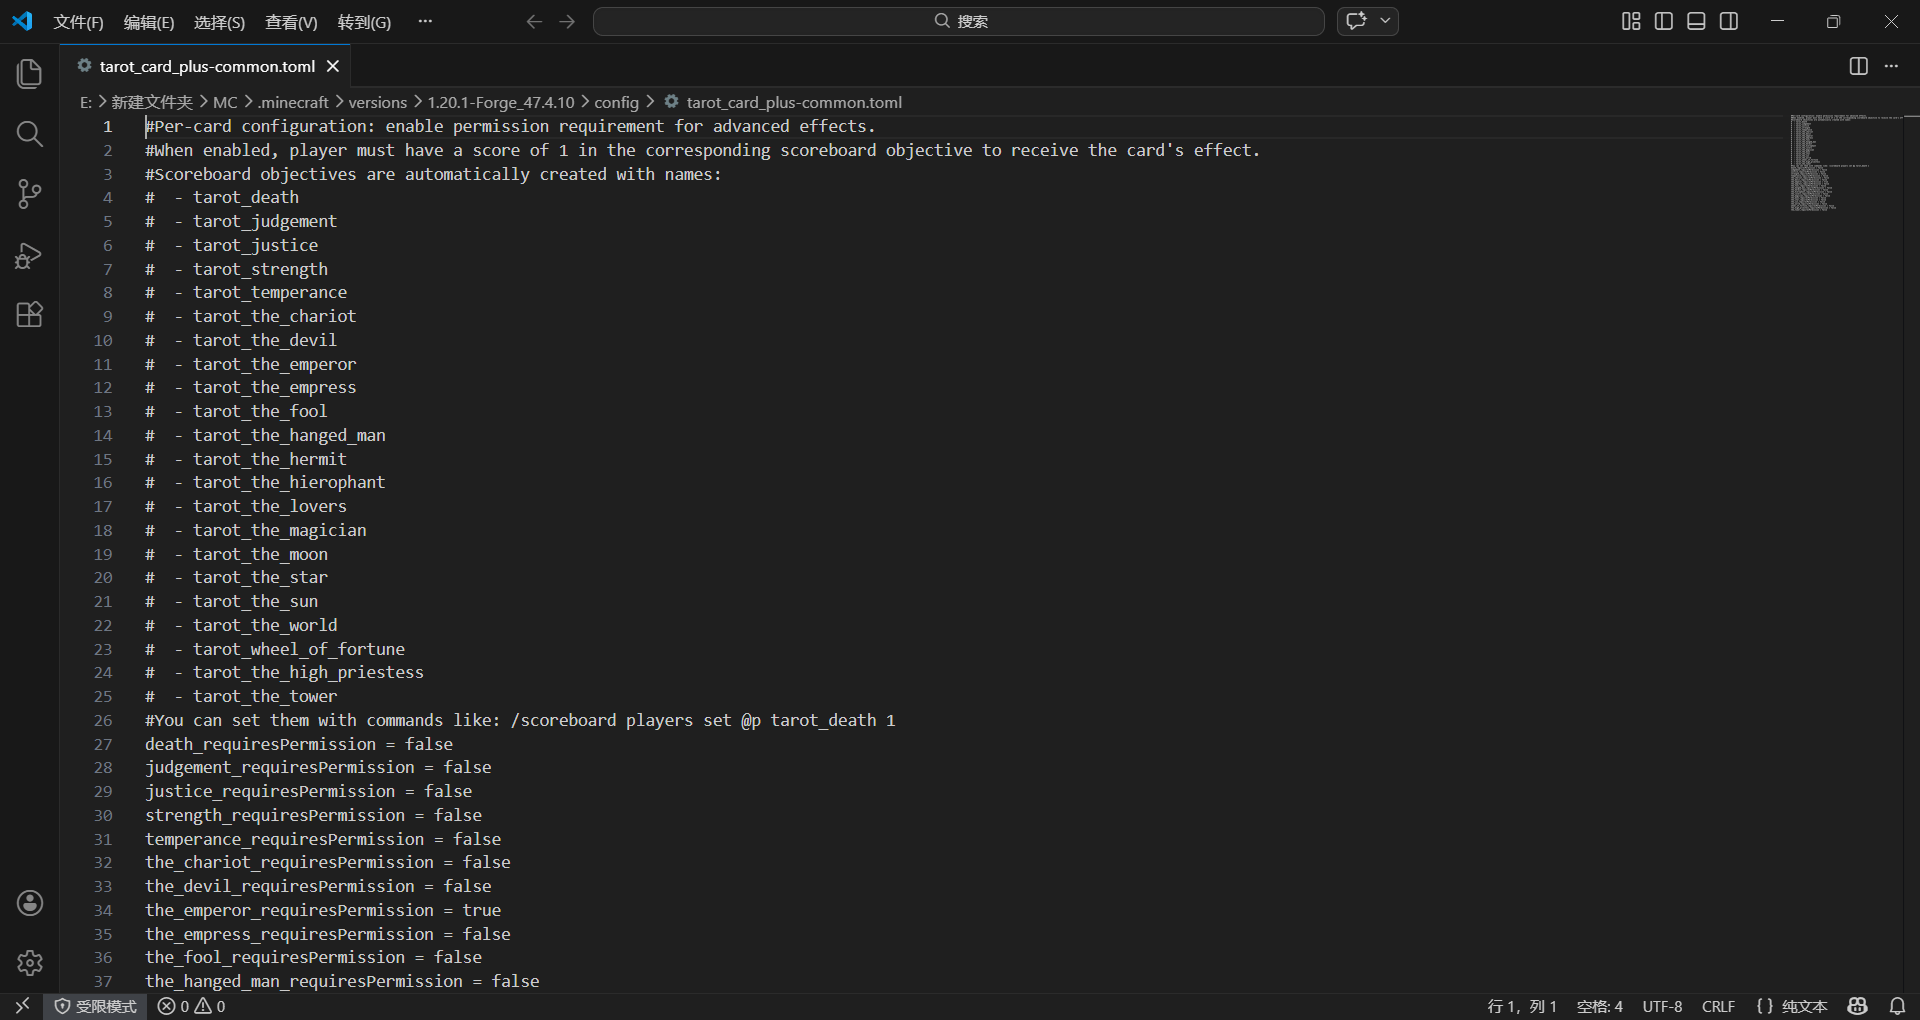This screenshot has height=1020, width=1920.
Task: Open the Extensions view
Action: tap(30, 315)
